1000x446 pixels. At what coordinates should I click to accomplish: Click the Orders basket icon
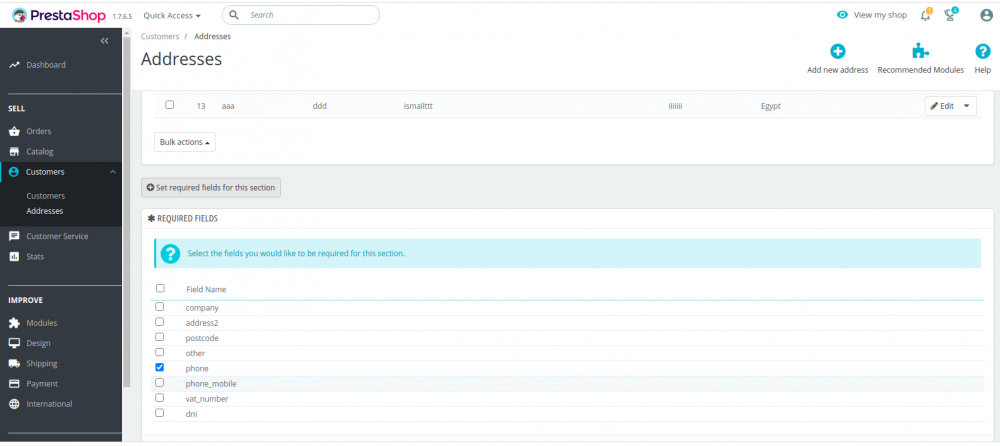click(14, 131)
